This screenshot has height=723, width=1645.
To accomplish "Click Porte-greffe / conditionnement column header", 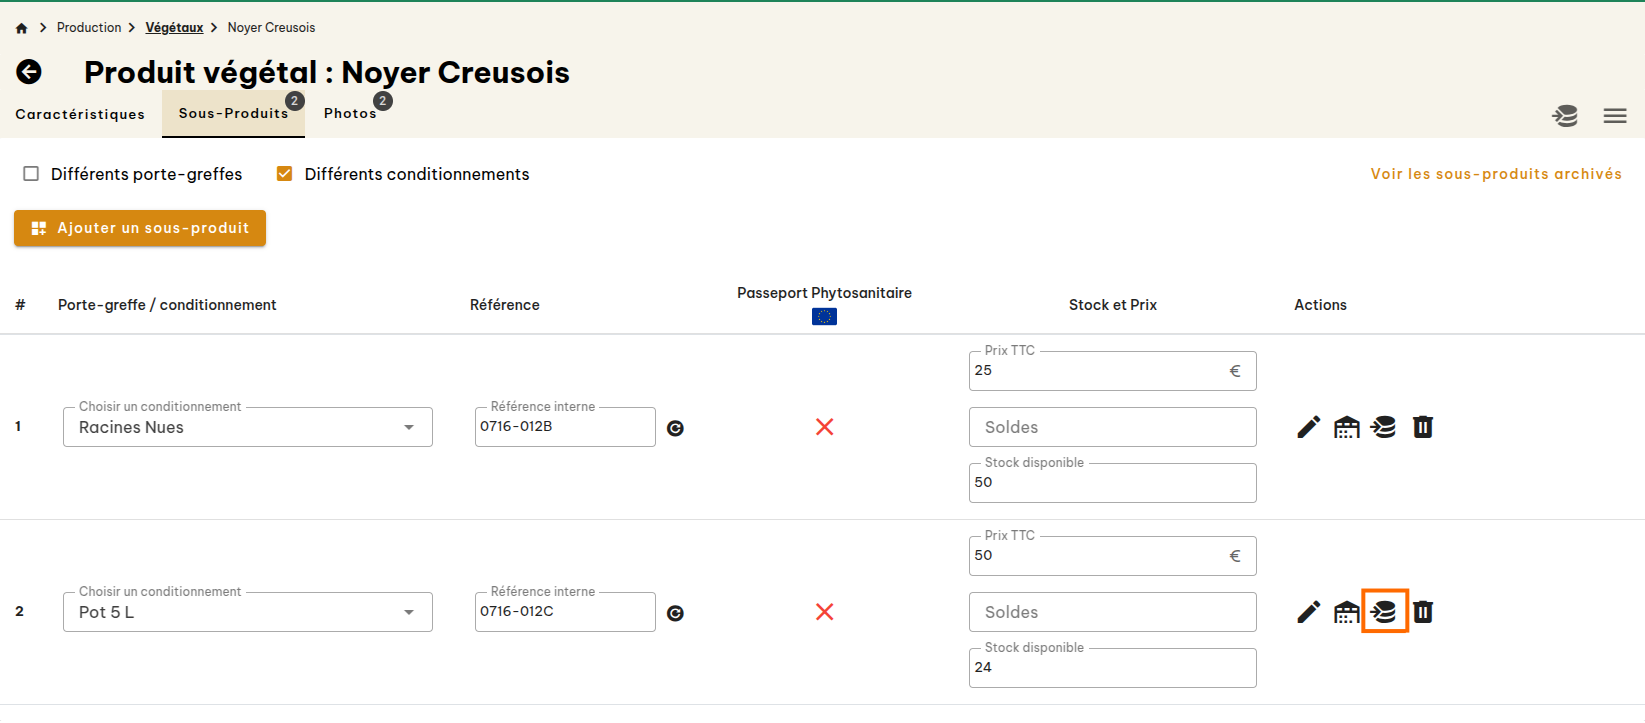I will pos(167,305).
